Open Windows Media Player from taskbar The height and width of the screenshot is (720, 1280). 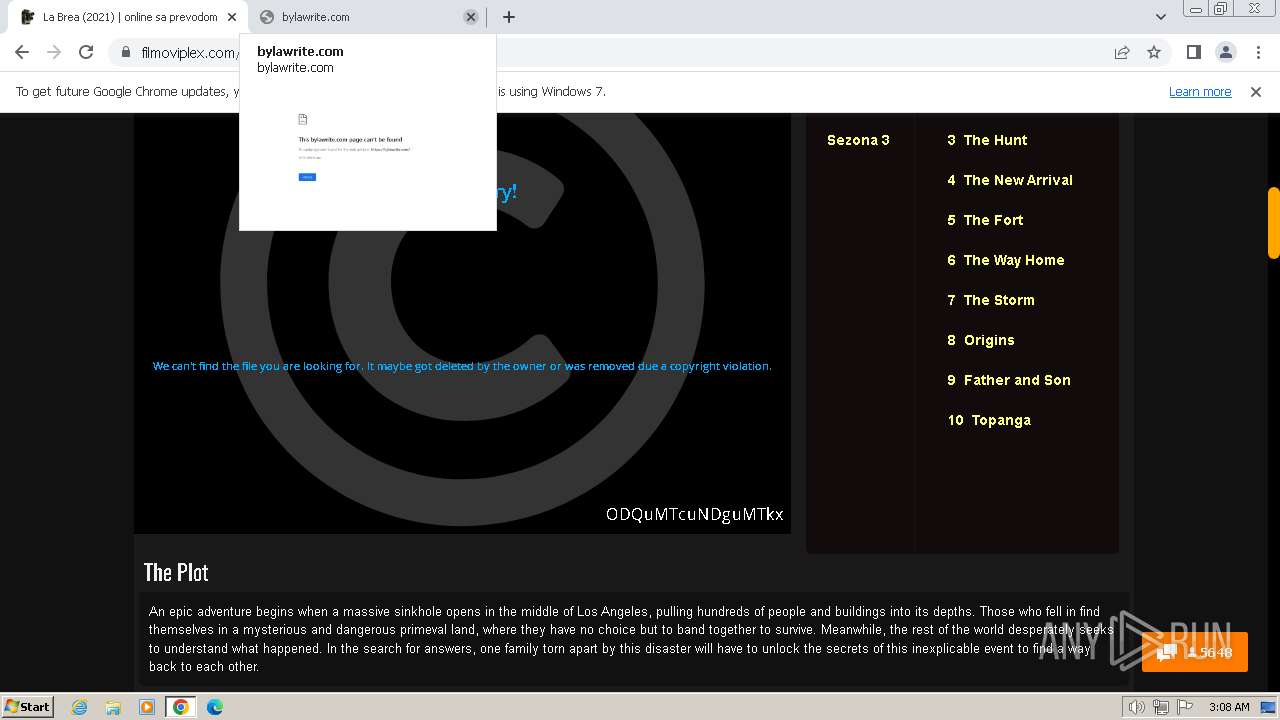[x=147, y=707]
